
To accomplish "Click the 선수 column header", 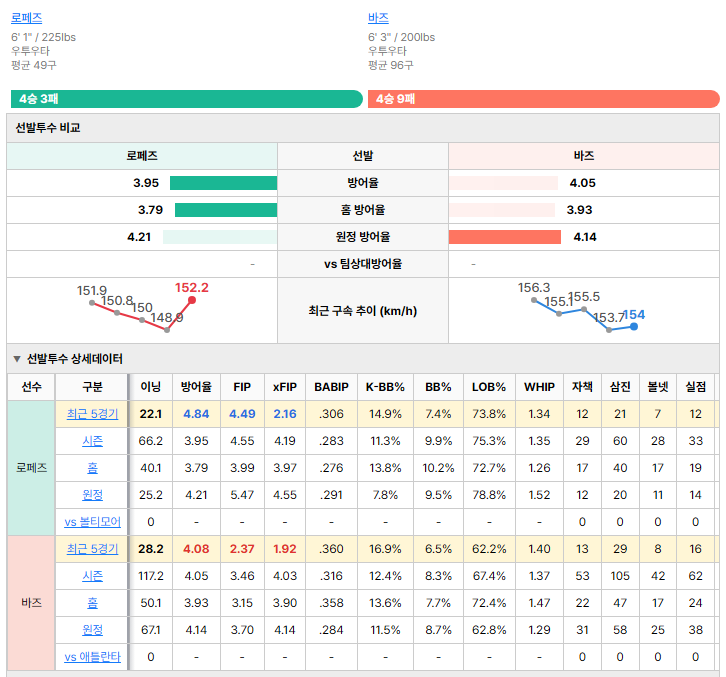I will [31, 387].
